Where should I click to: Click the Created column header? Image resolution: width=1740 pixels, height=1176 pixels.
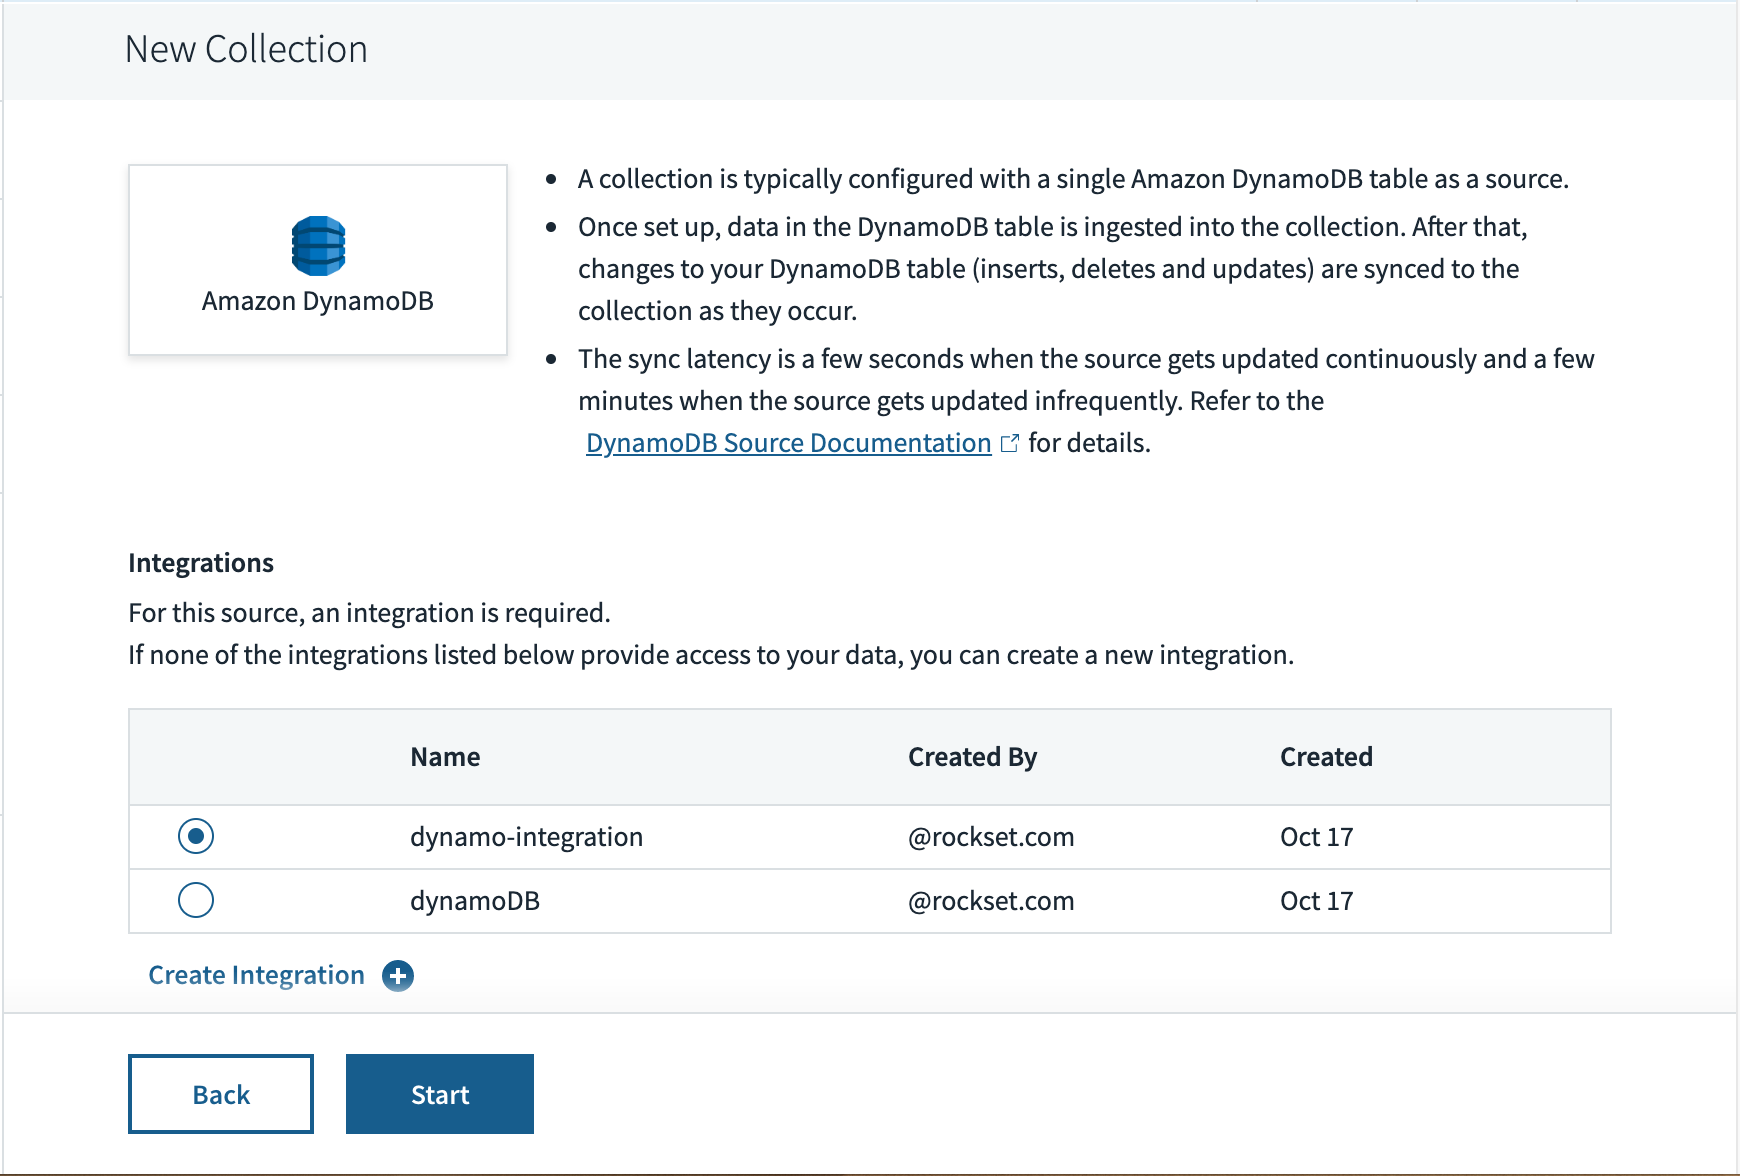coord(1326,757)
